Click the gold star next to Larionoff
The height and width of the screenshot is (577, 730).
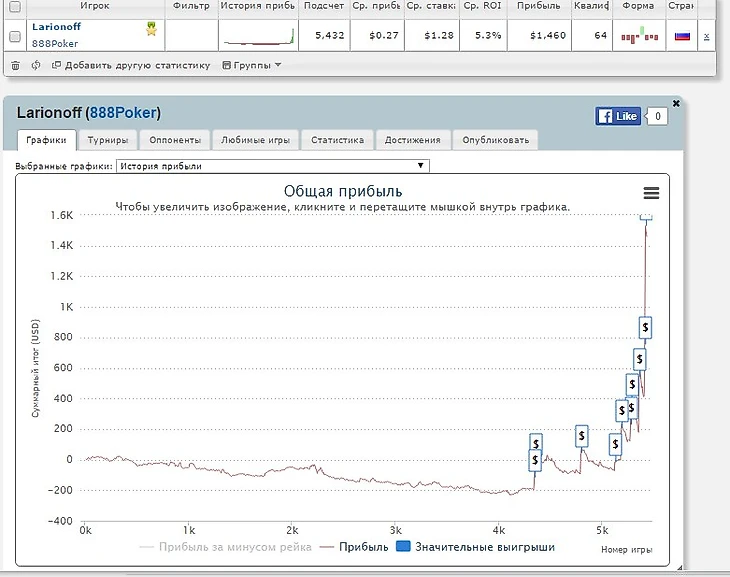[x=152, y=28]
